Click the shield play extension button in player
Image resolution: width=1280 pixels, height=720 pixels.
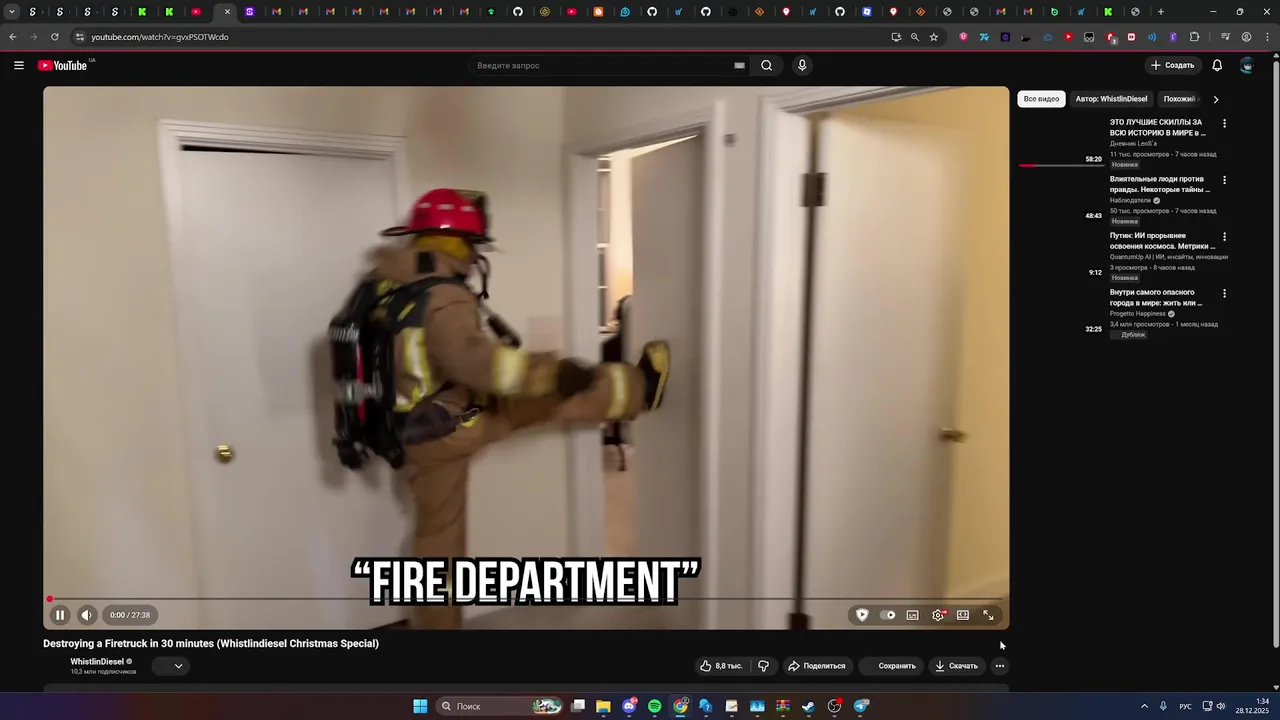click(x=862, y=615)
